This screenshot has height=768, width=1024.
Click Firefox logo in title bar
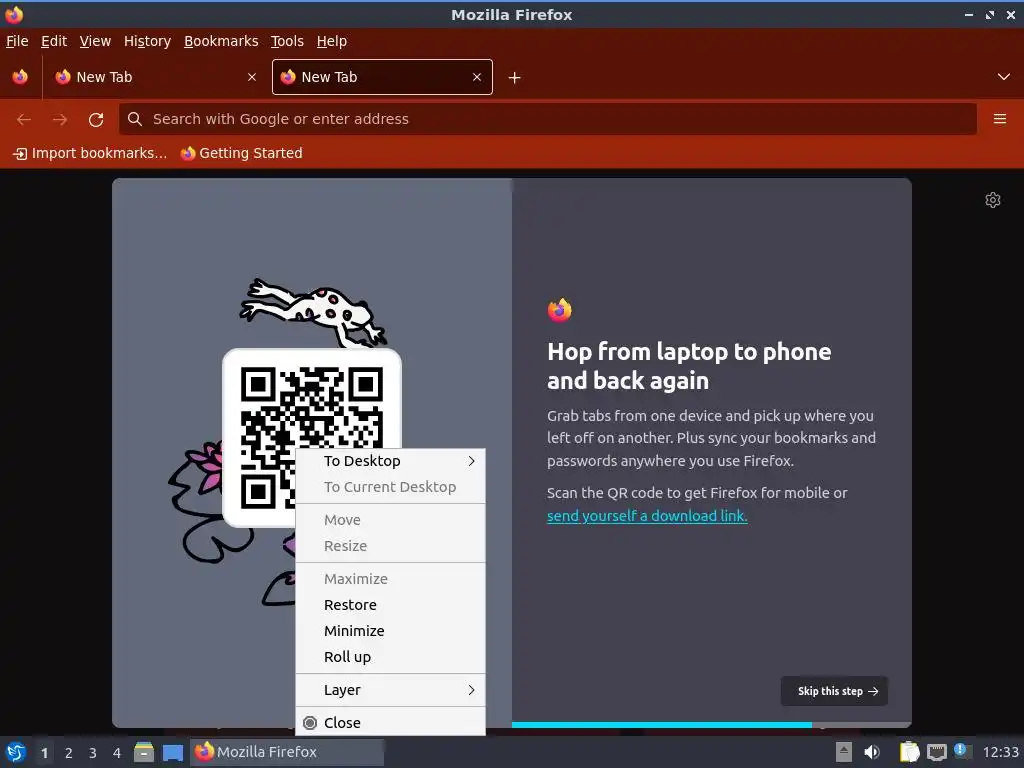pos(14,14)
